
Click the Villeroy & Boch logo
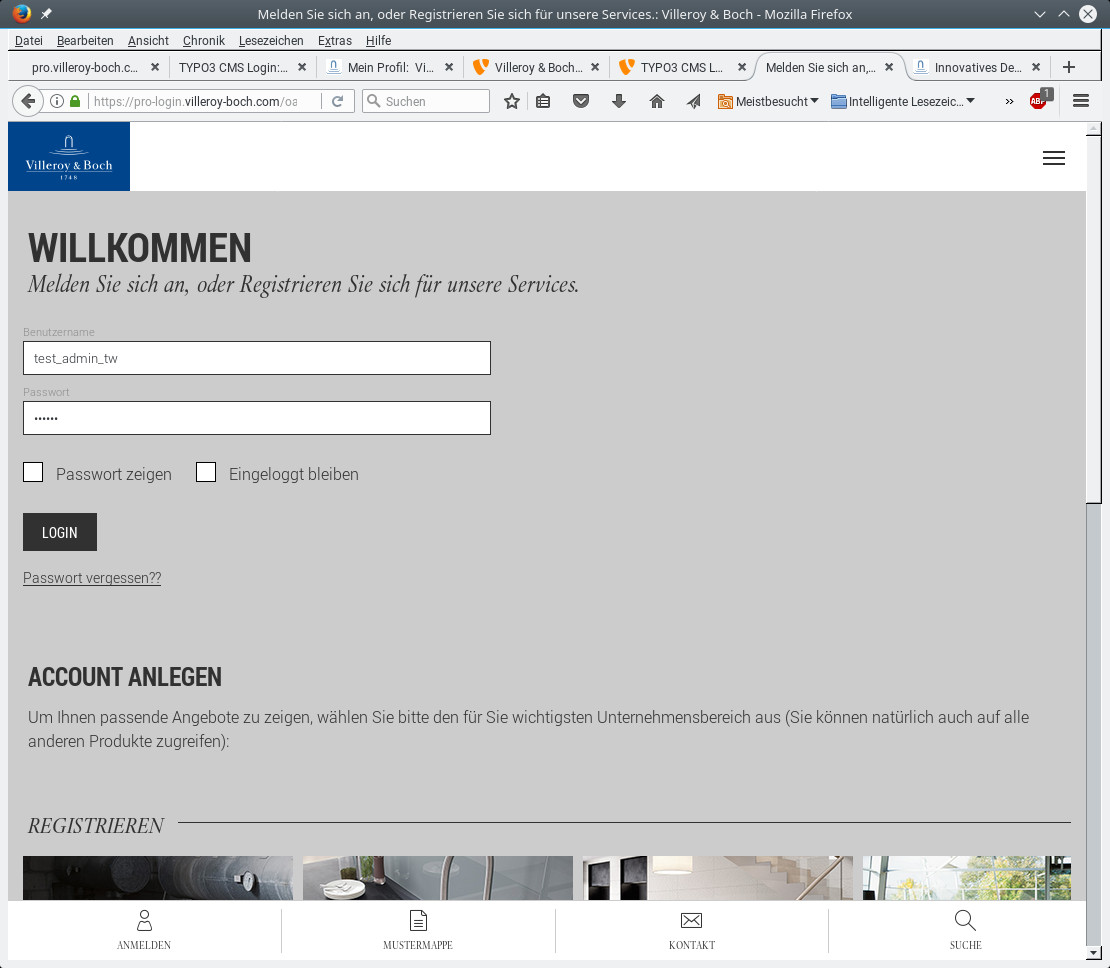(x=69, y=156)
